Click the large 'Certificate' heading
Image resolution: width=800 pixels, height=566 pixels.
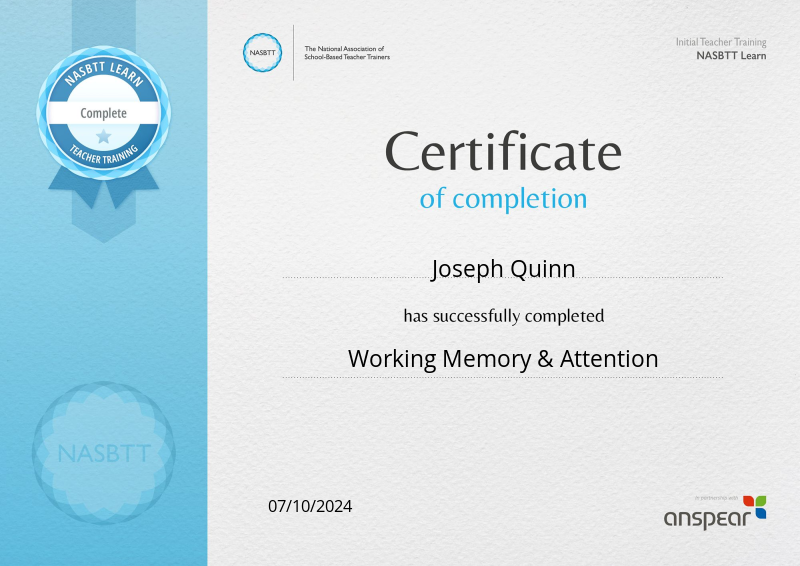[x=503, y=153]
